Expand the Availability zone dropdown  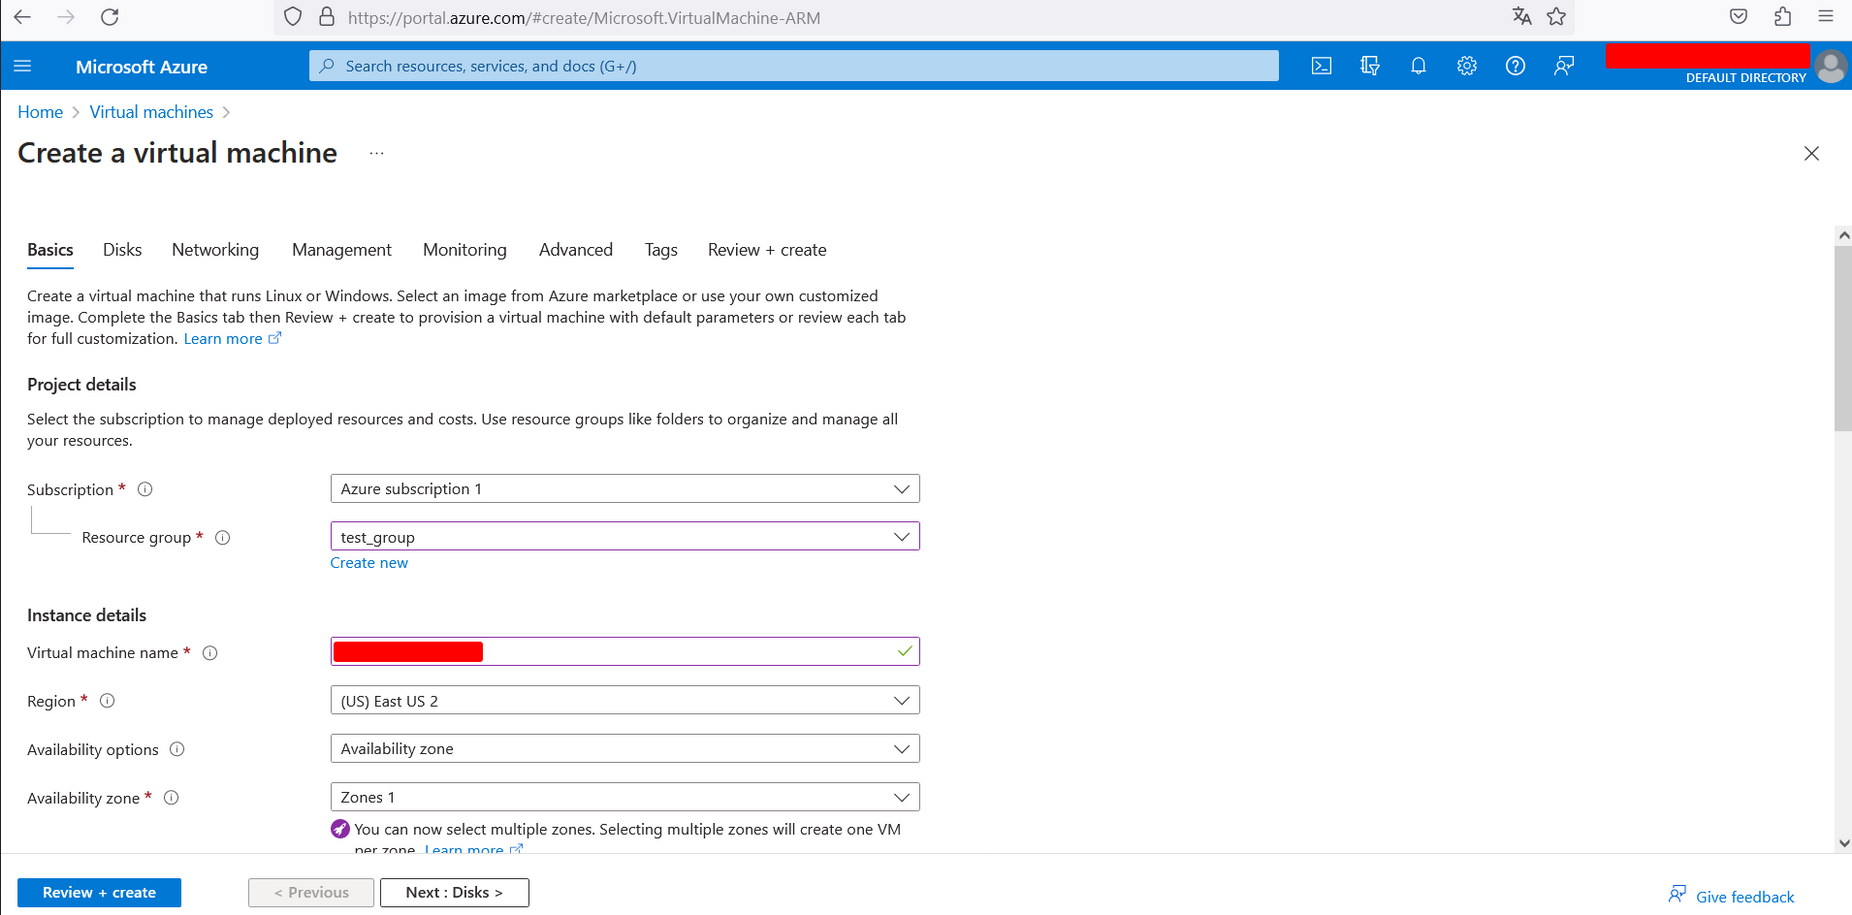[x=625, y=797]
